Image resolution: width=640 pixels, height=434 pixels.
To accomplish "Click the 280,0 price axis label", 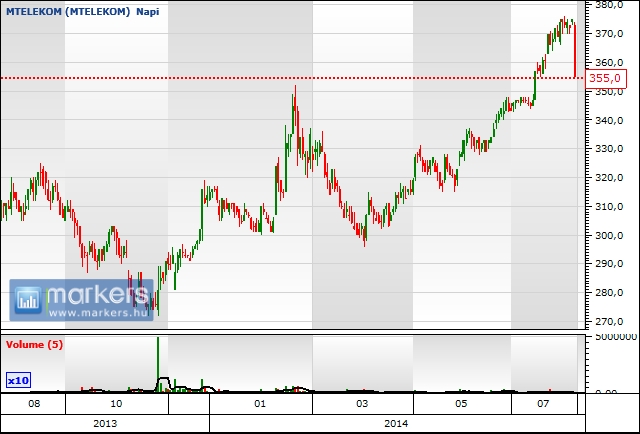I will (610, 293).
